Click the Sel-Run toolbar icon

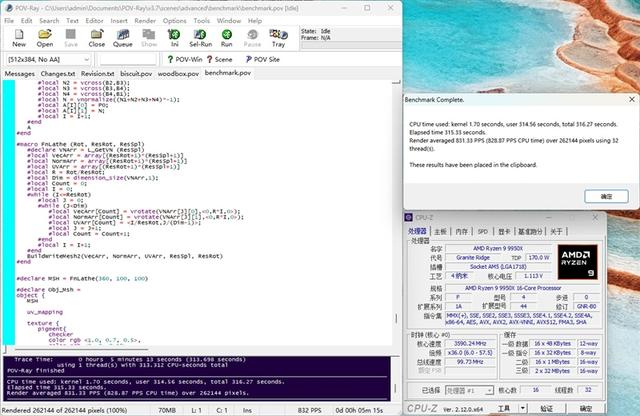pyautogui.click(x=200, y=38)
